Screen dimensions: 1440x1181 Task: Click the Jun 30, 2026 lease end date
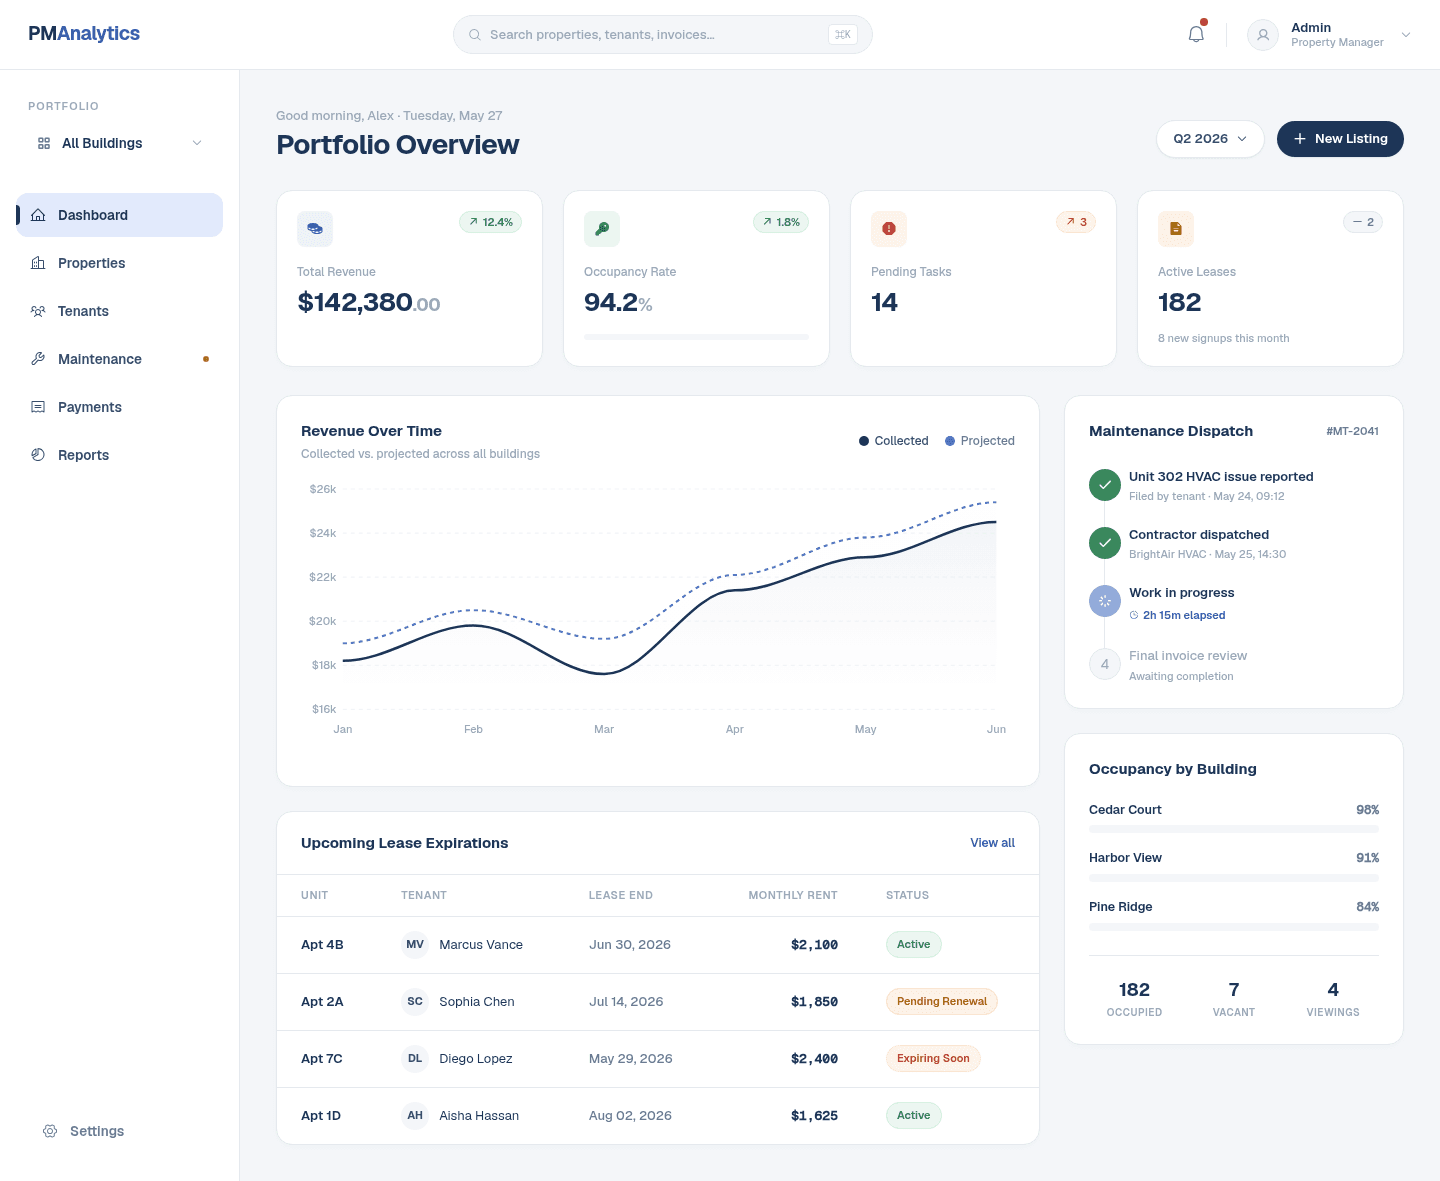(x=630, y=945)
